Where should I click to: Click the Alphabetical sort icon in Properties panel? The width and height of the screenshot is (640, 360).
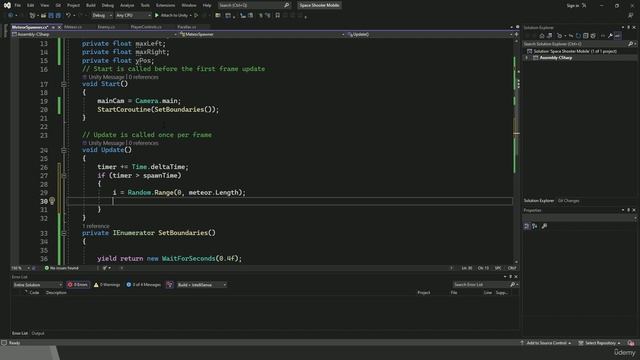[535, 226]
